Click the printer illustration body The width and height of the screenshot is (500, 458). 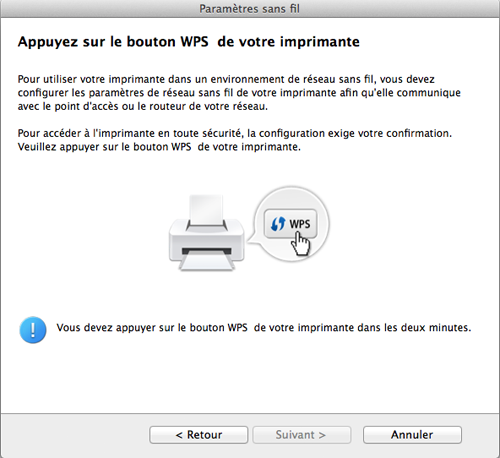(207, 240)
